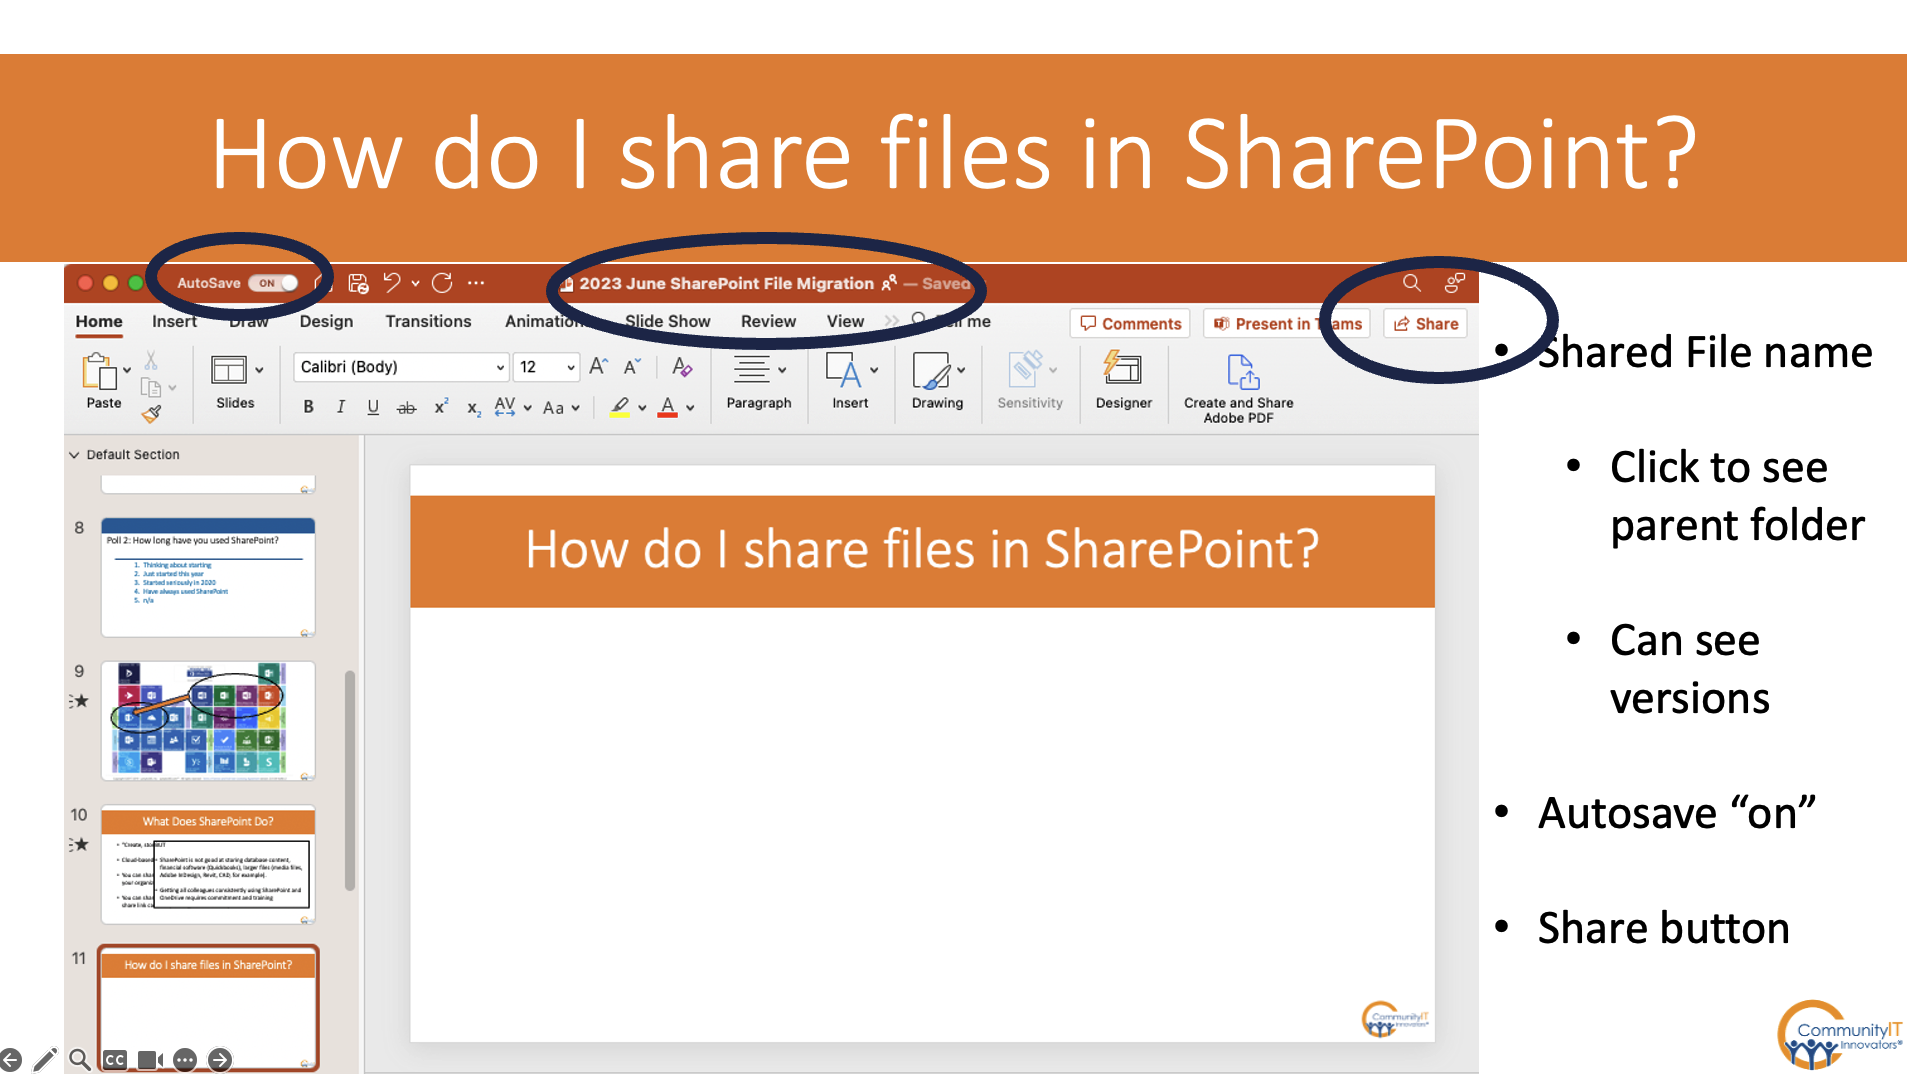Open the Review tab
The width and height of the screenshot is (1907, 1074).
[x=767, y=321]
